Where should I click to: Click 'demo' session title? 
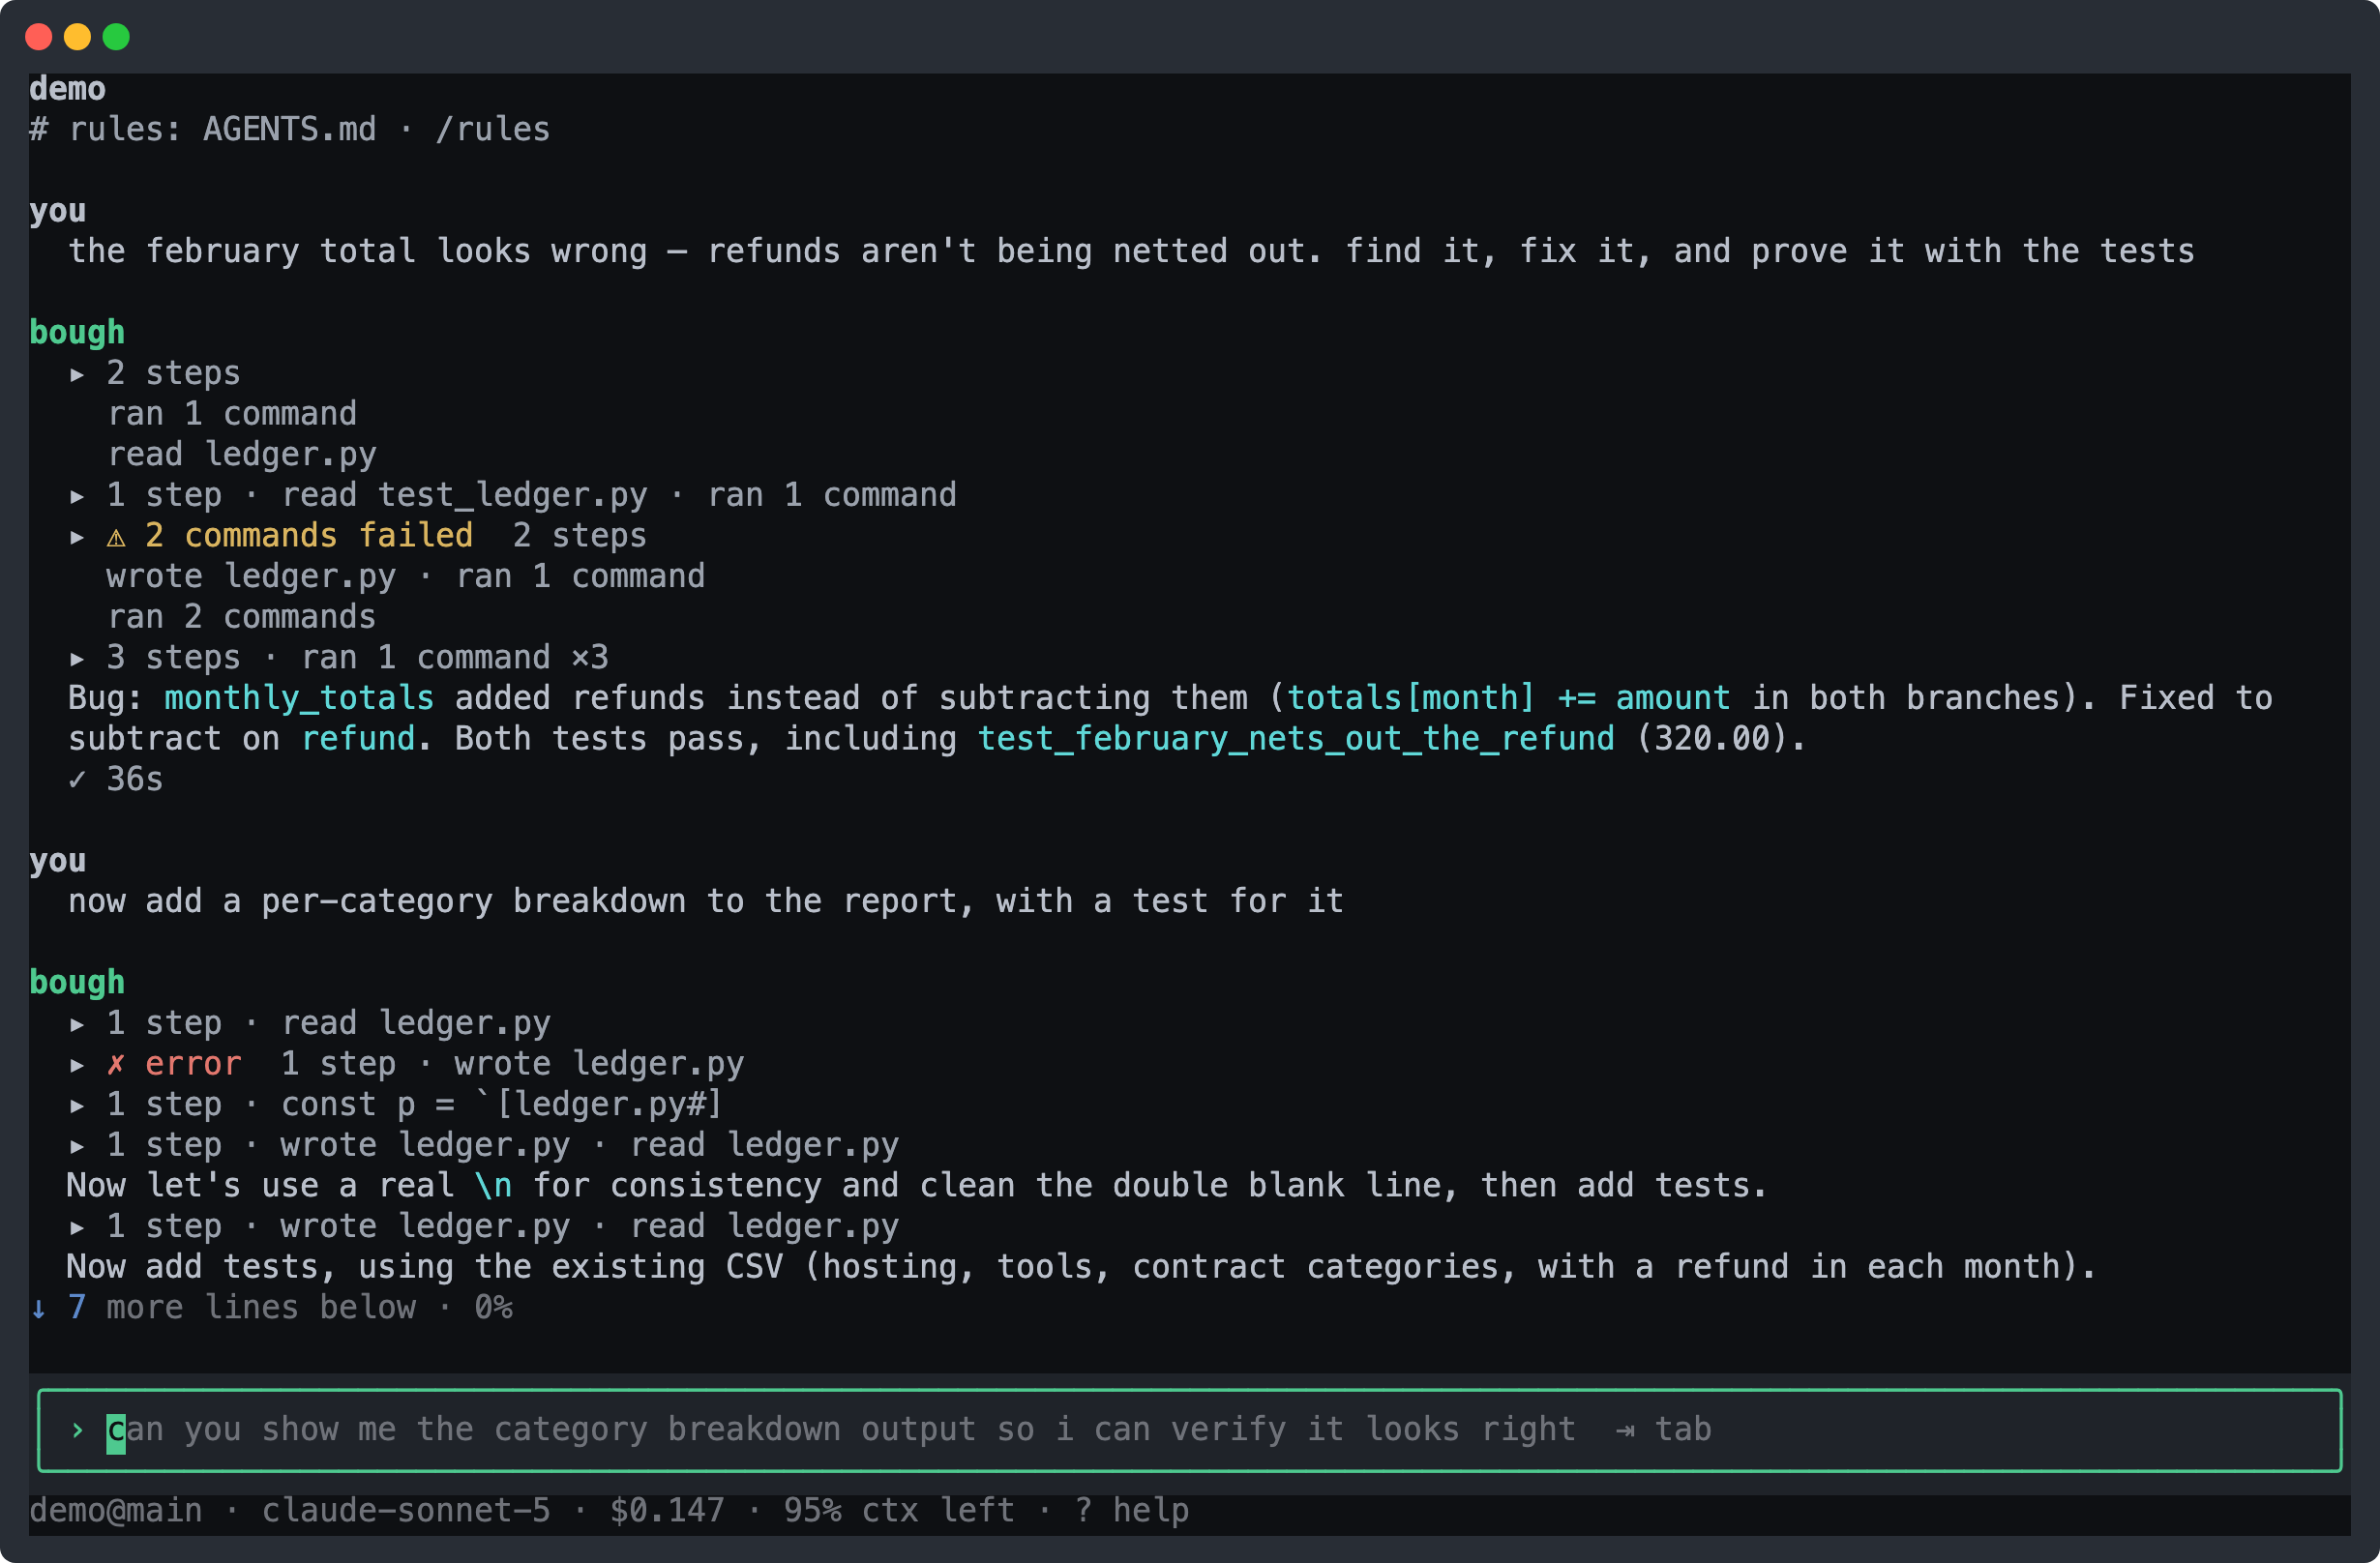coord(67,89)
